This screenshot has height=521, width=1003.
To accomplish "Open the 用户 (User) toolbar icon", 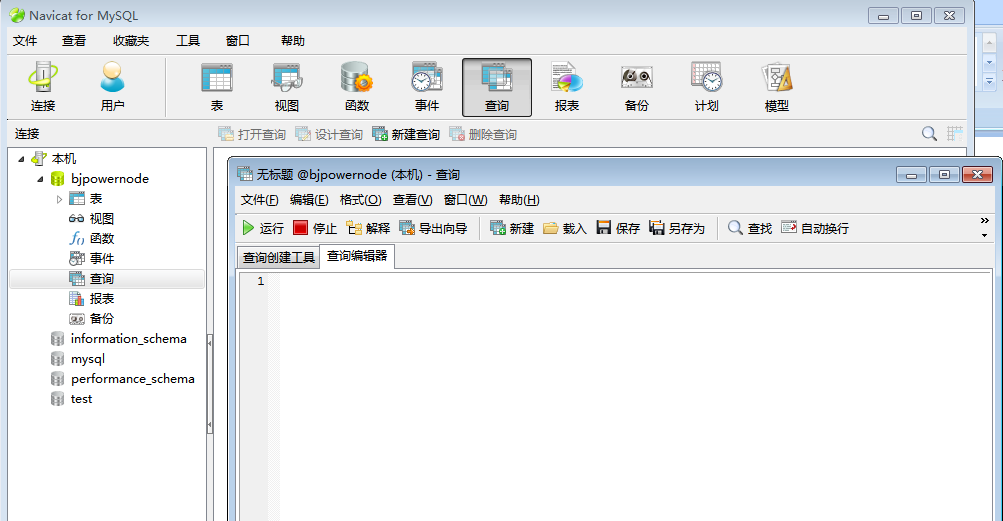I will [113, 87].
